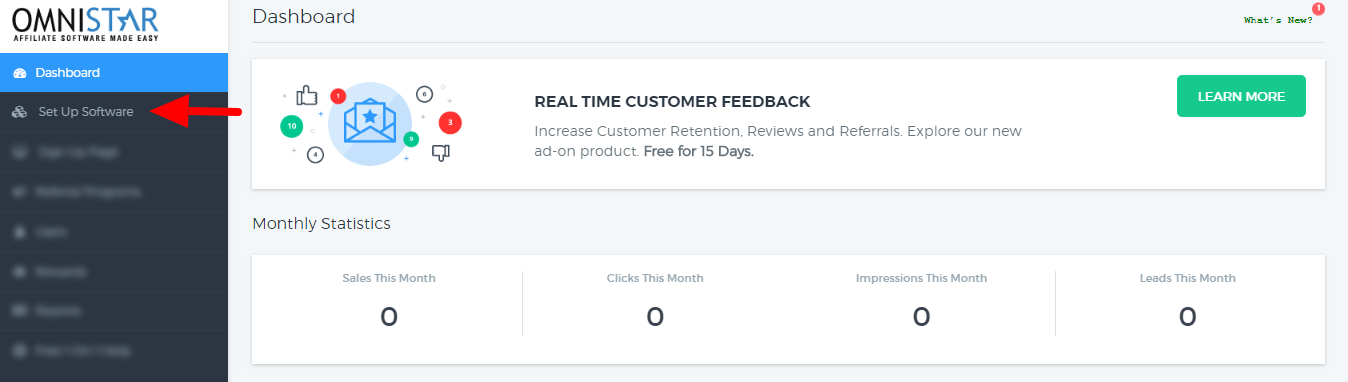Click the thumbs up icon in banner
Screen dimensions: 1348x382
pyautogui.click(x=306, y=96)
